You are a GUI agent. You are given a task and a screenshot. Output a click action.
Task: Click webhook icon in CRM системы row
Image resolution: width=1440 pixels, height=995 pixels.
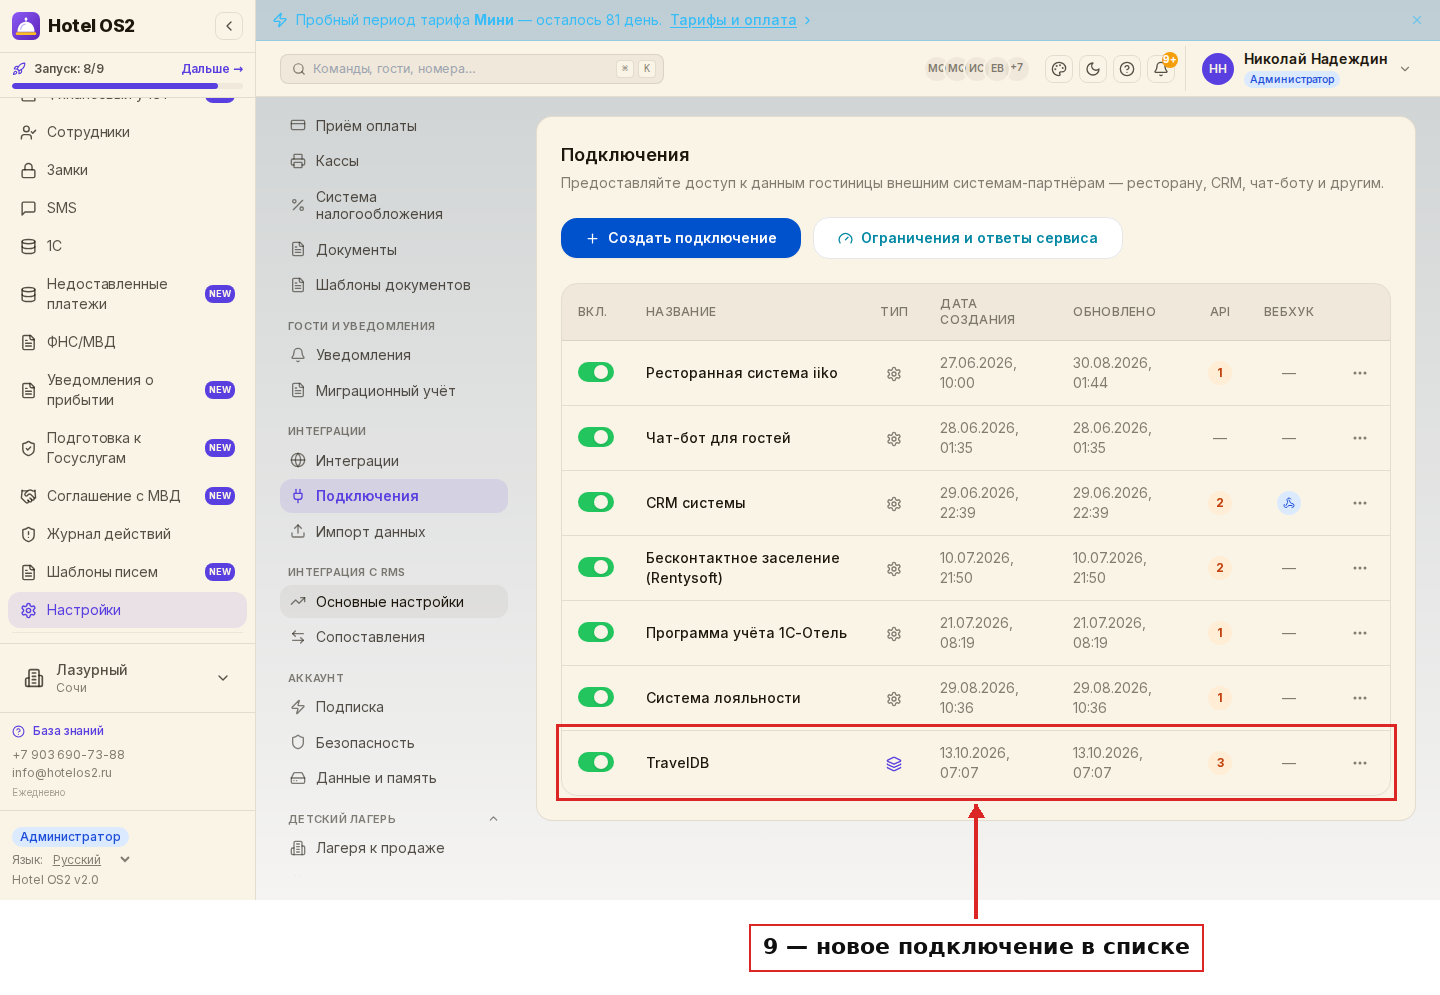(x=1289, y=503)
